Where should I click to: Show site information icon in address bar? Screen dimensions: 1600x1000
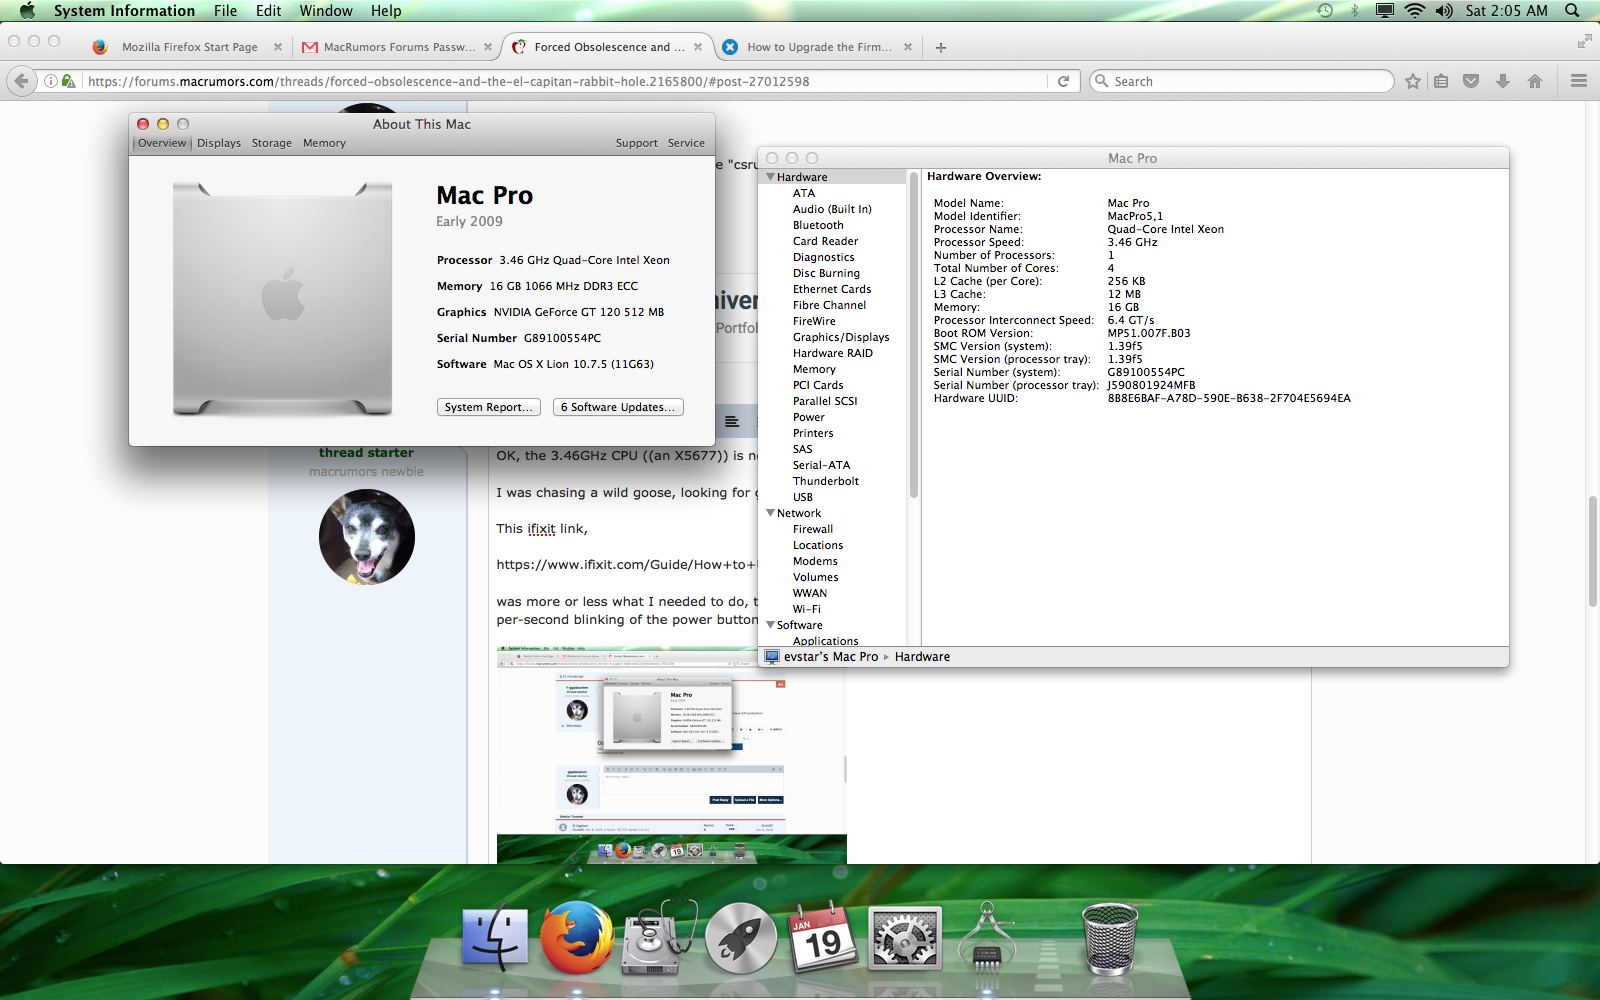click(x=50, y=81)
